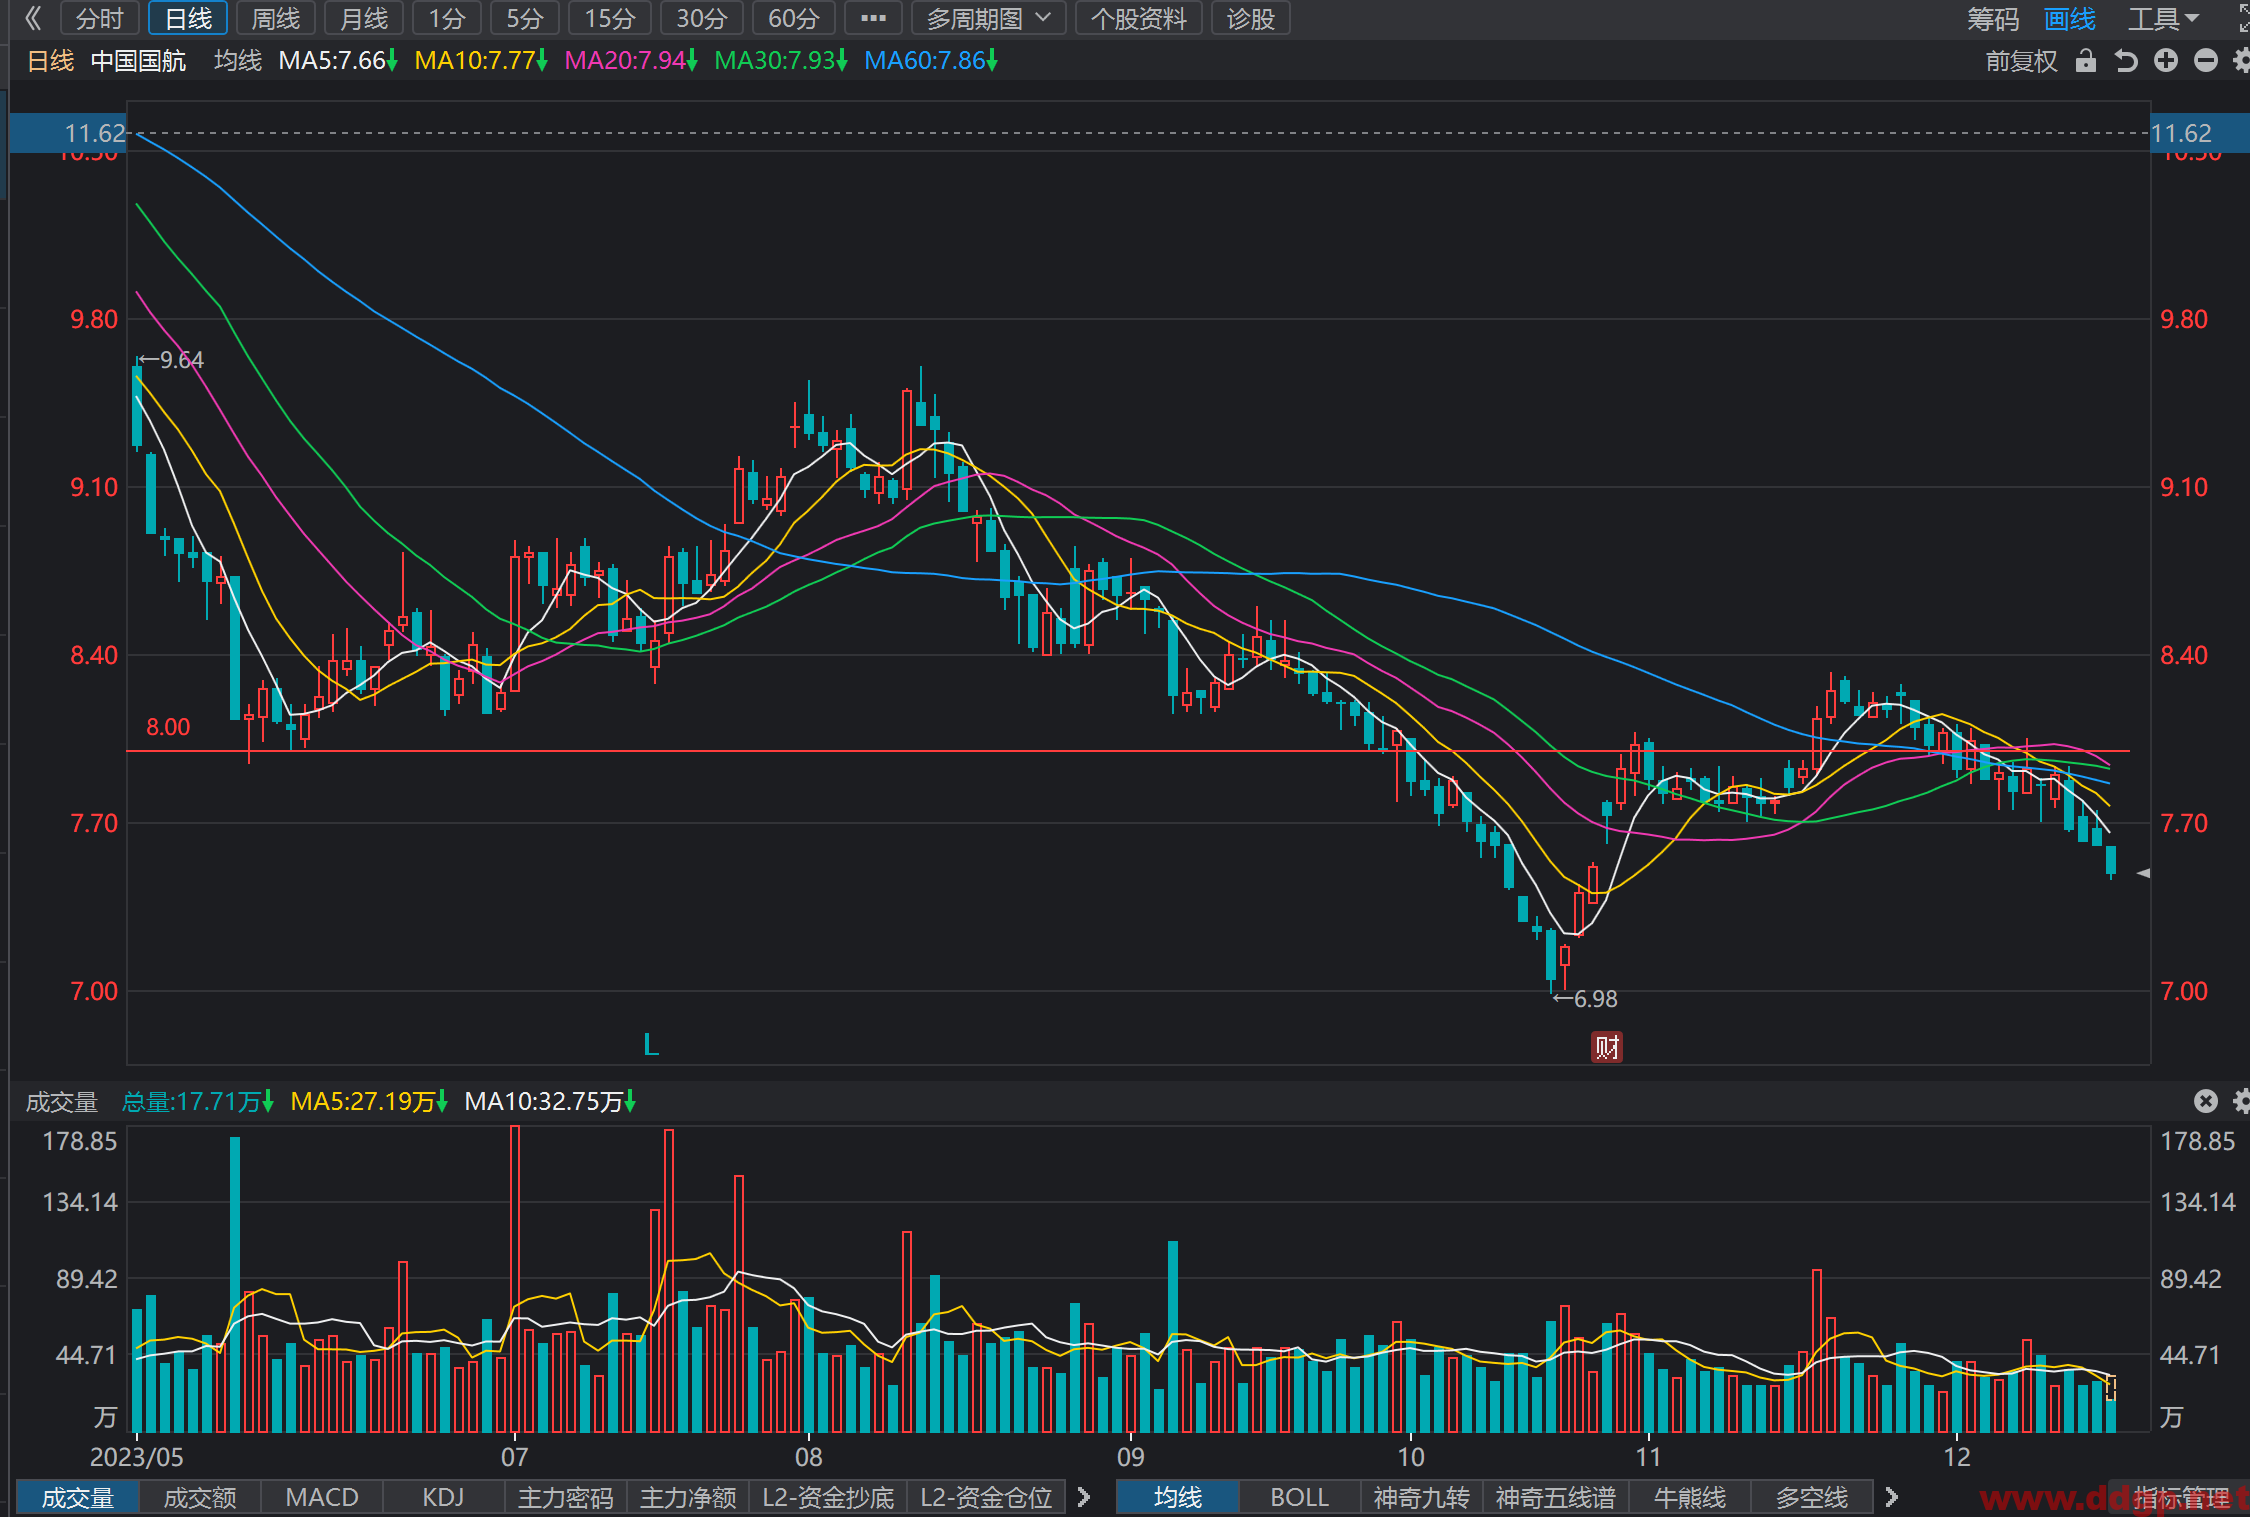Click the more periods ellipsis button
This screenshot has width=2250, height=1517.
tap(873, 18)
